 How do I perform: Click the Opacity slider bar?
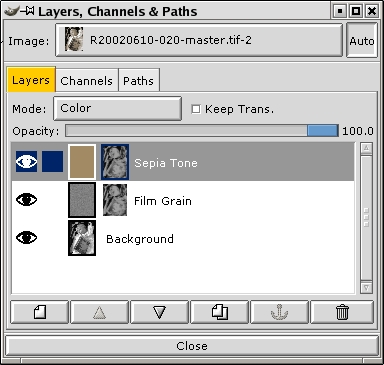202,131
